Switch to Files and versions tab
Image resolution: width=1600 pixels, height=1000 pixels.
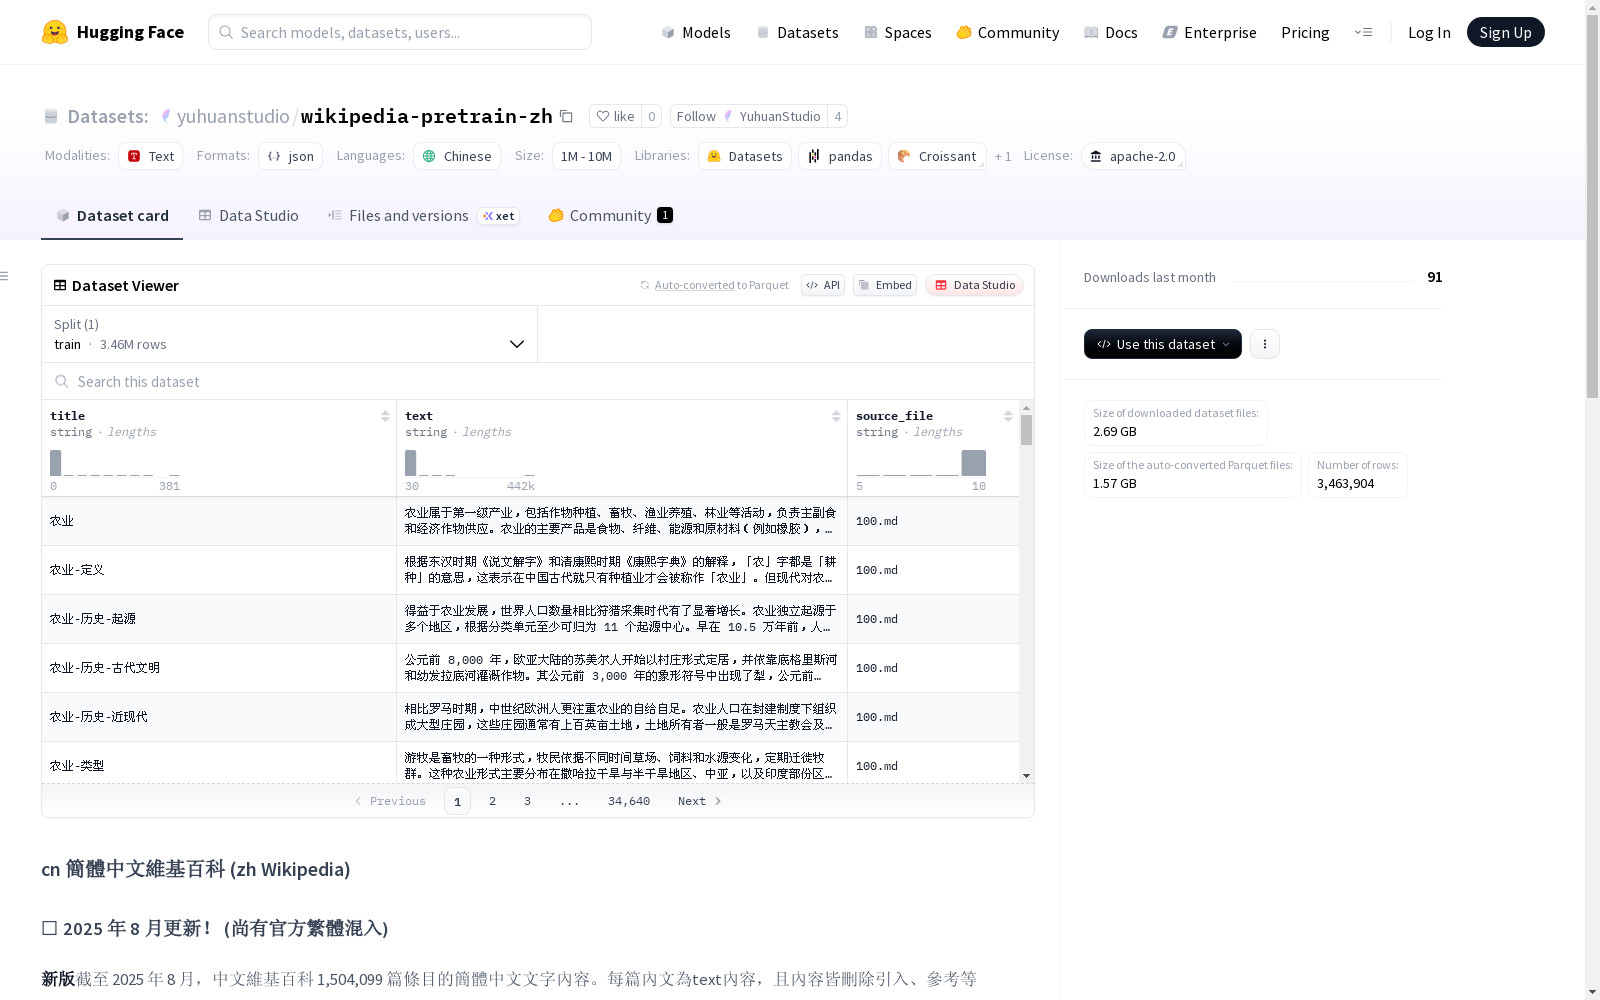[x=423, y=216]
